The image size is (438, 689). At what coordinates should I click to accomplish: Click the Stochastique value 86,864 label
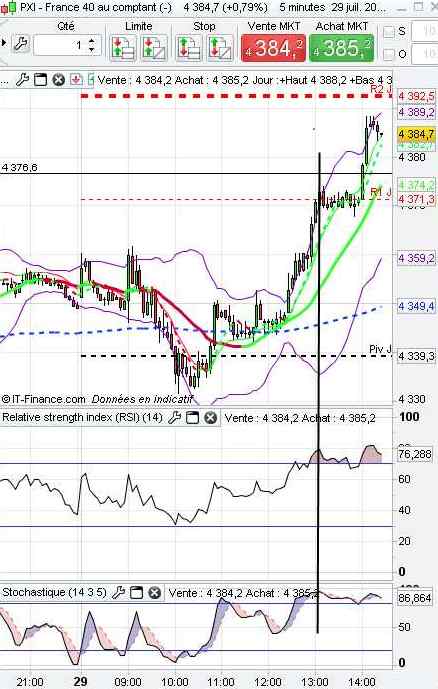(415, 598)
